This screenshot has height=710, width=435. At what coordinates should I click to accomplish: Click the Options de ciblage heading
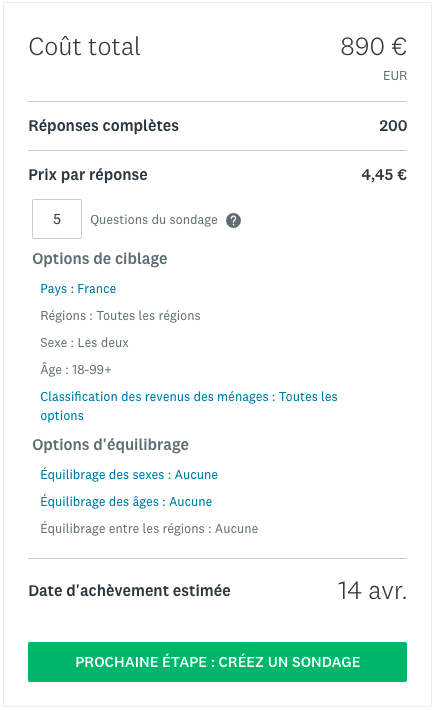(100, 259)
